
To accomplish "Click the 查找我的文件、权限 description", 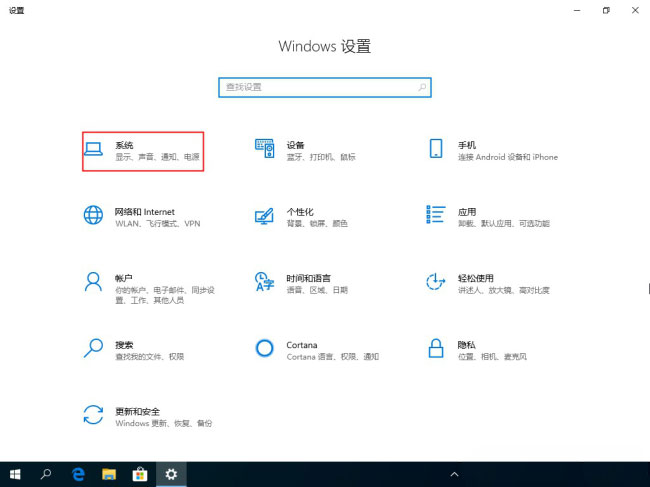I will pos(149,357).
